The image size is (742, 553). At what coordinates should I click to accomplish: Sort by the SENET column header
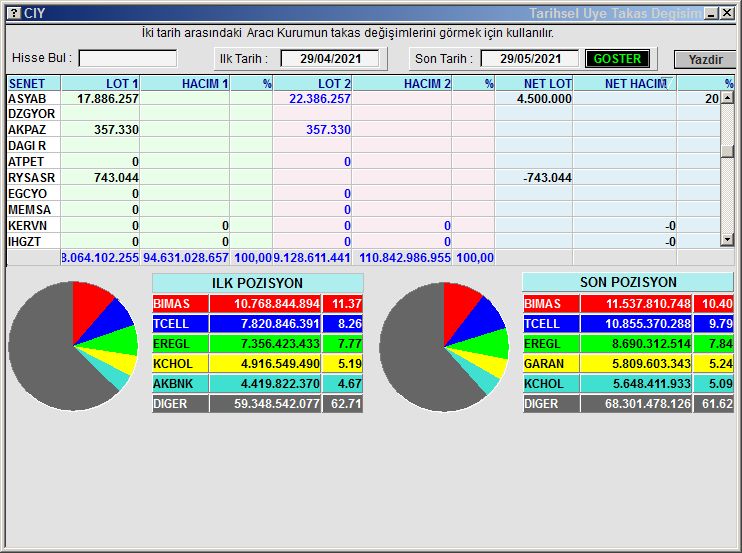[x=34, y=83]
